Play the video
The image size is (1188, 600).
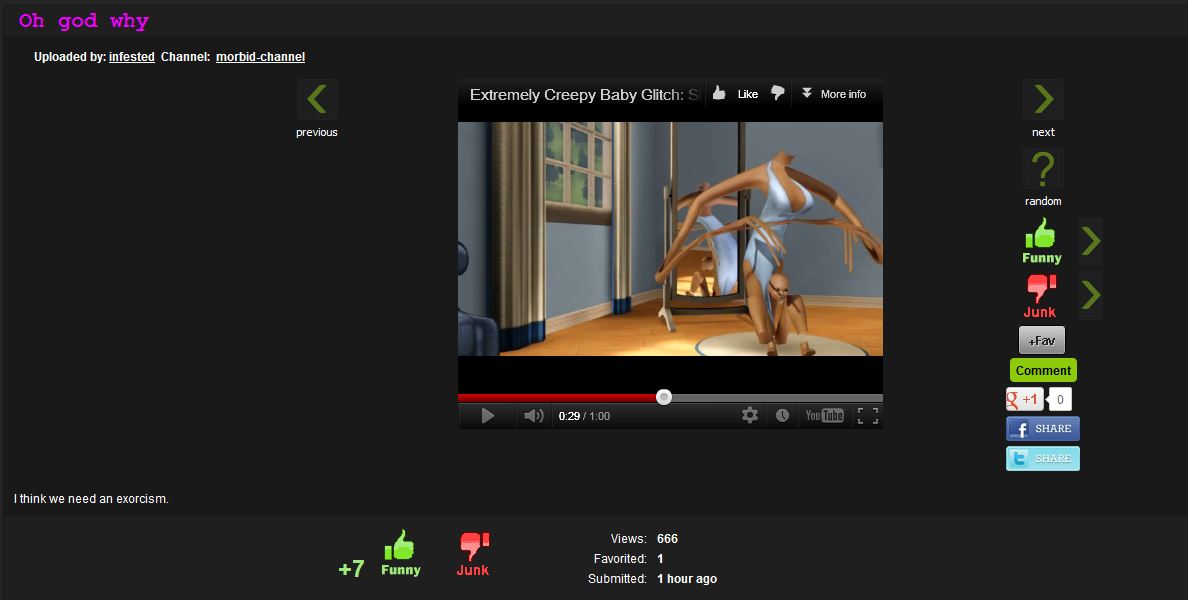pyautogui.click(x=487, y=415)
